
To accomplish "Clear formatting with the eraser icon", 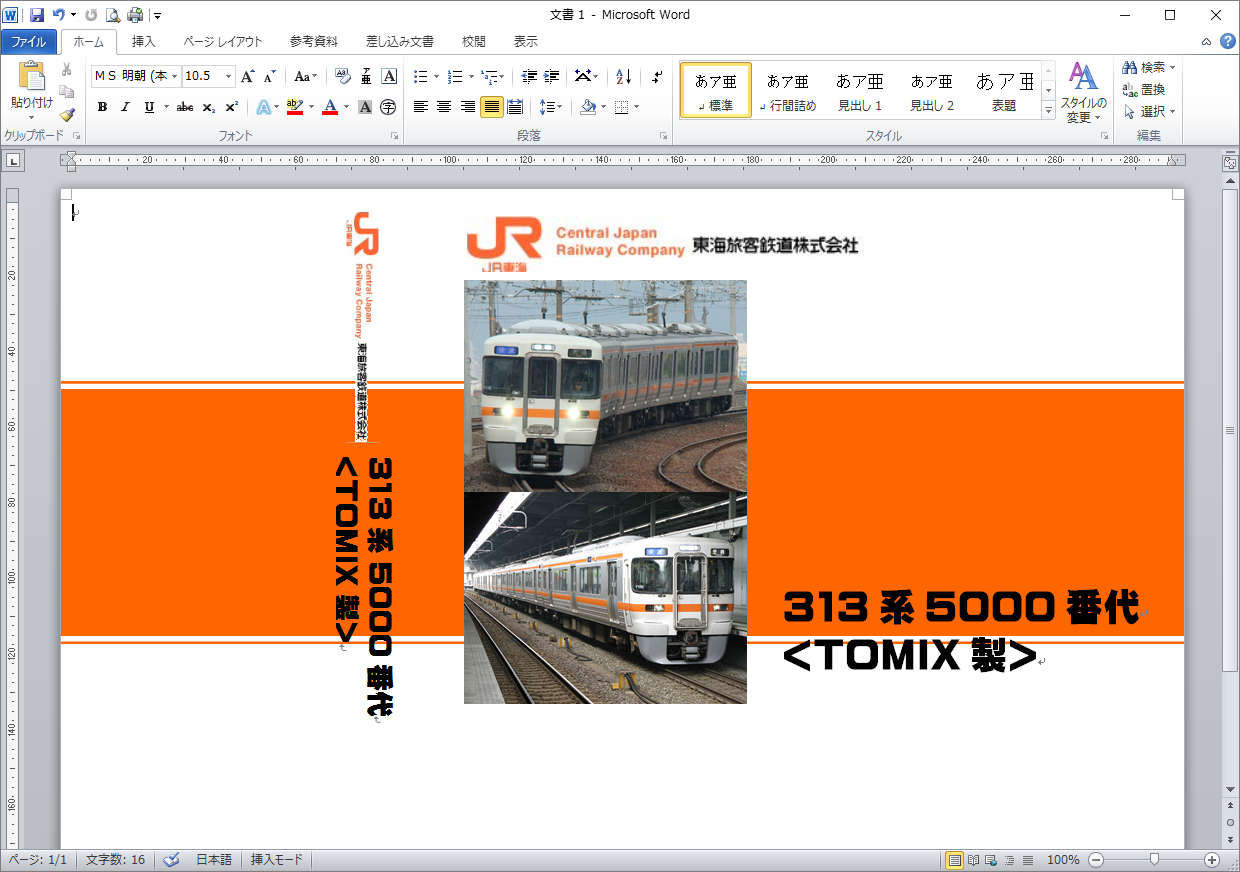I will pos(343,76).
